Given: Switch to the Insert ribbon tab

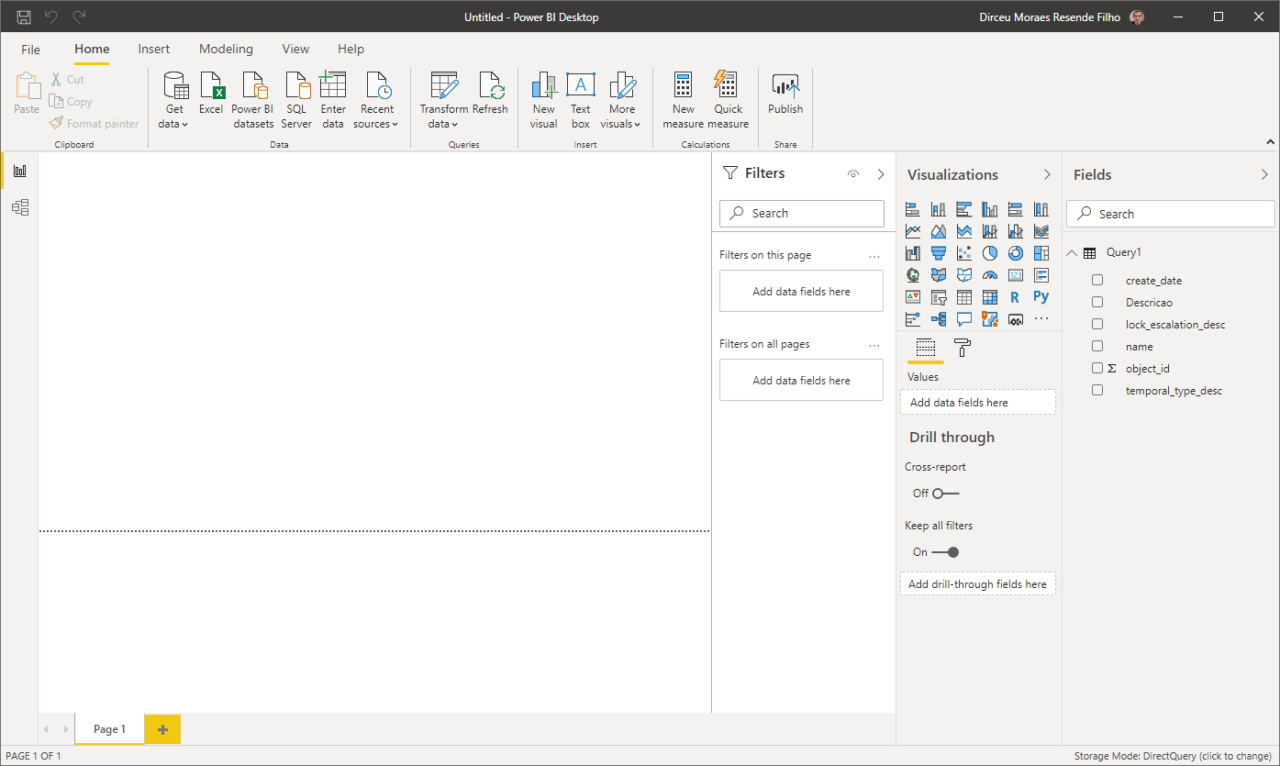Looking at the screenshot, I should pos(154,48).
